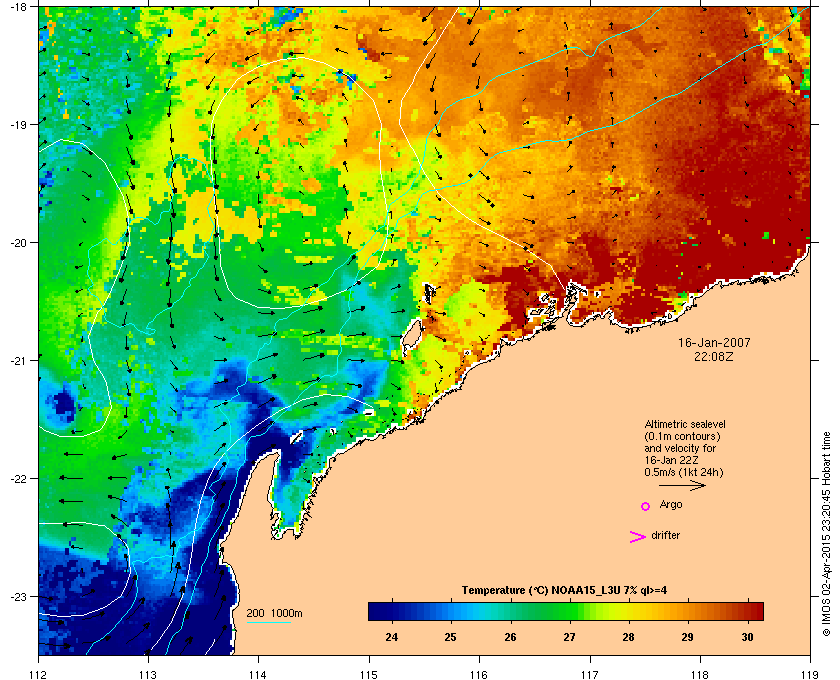Select the temperature color bar
Image resolution: width=840 pixels, height=680 pixels.
[566, 611]
